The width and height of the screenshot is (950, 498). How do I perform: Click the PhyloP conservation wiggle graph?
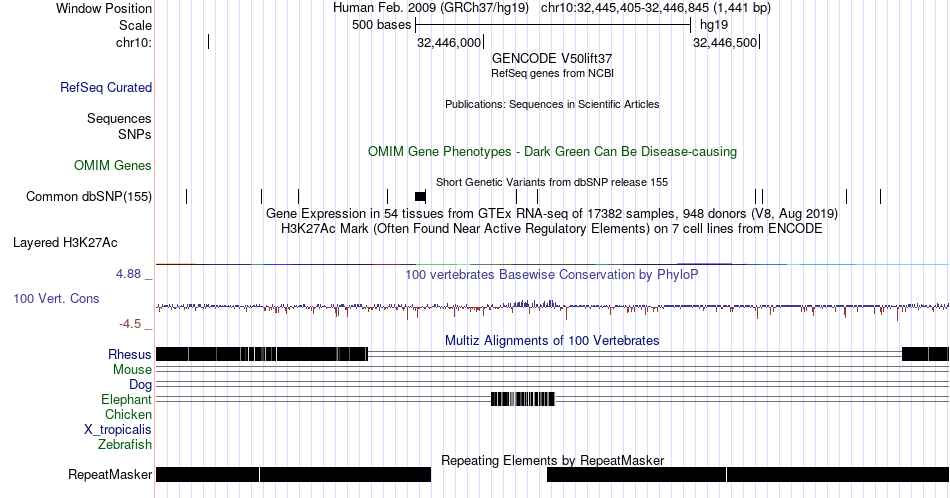tap(552, 308)
